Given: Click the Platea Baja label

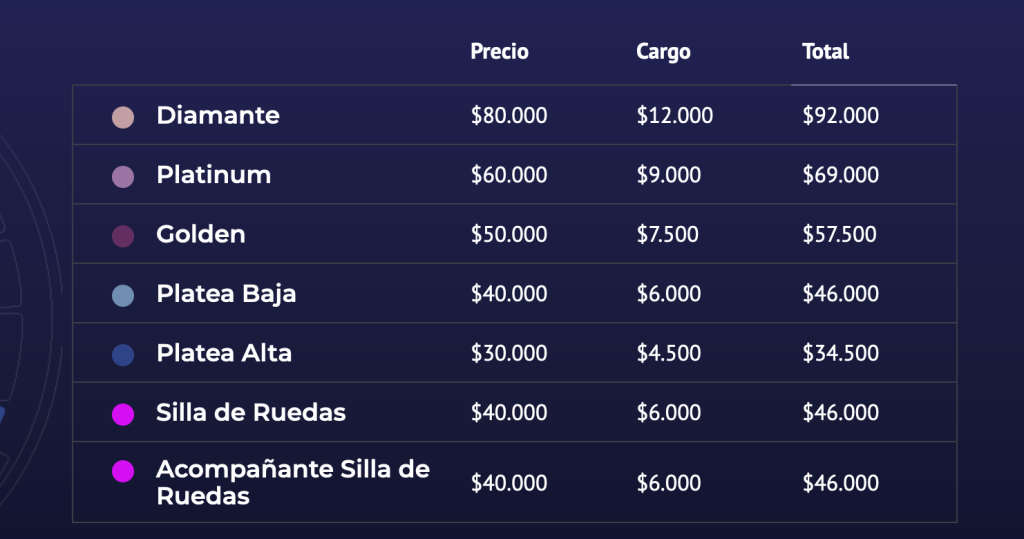Looking at the screenshot, I should click(226, 294).
